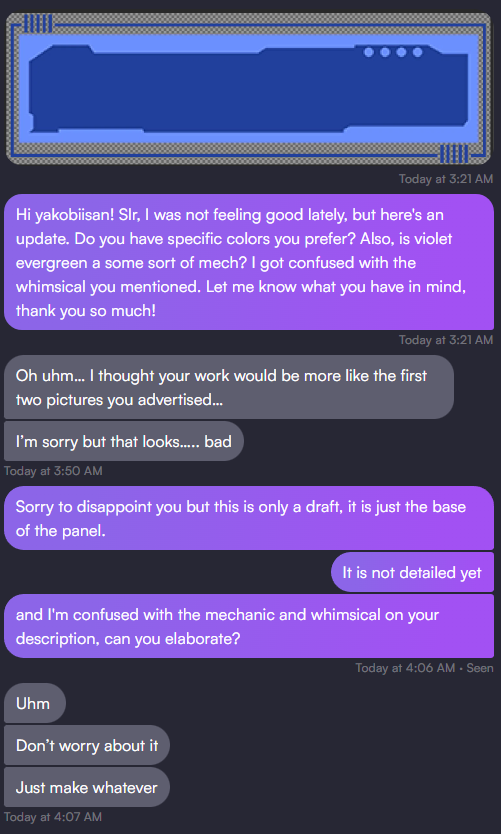Select the 'Hi yakobiisan!' update message bubble
The image size is (501, 834).
click(249, 262)
